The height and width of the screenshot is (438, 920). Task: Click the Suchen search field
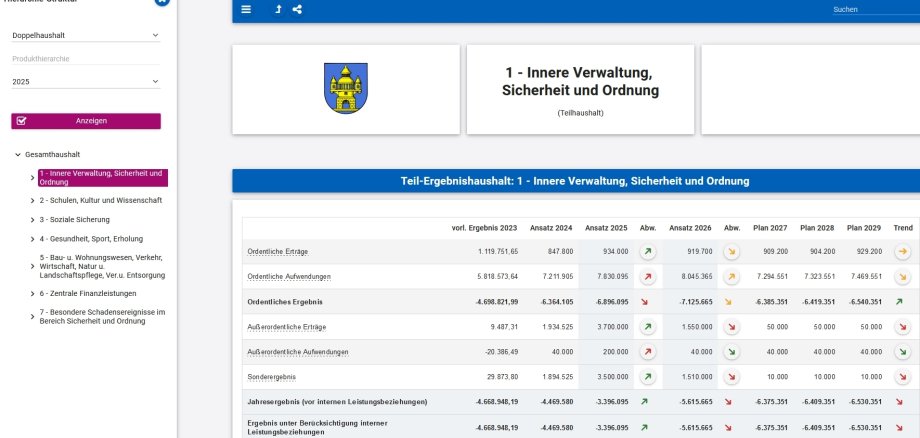870,9
